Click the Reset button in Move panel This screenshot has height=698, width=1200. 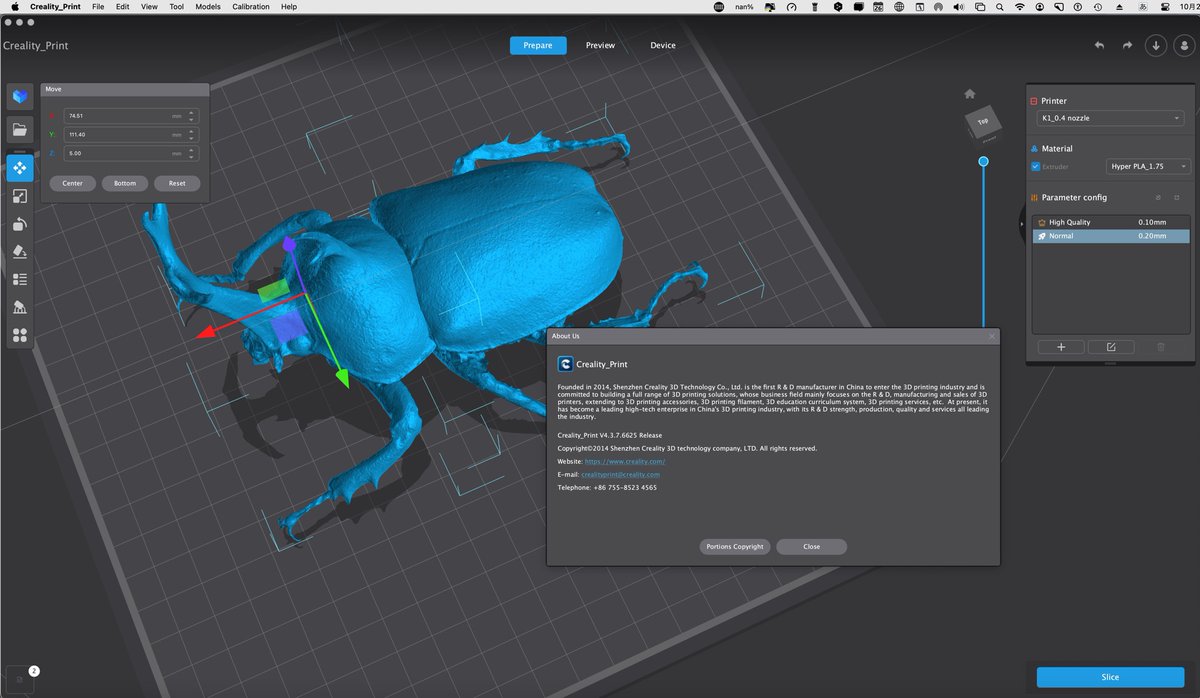tap(177, 183)
